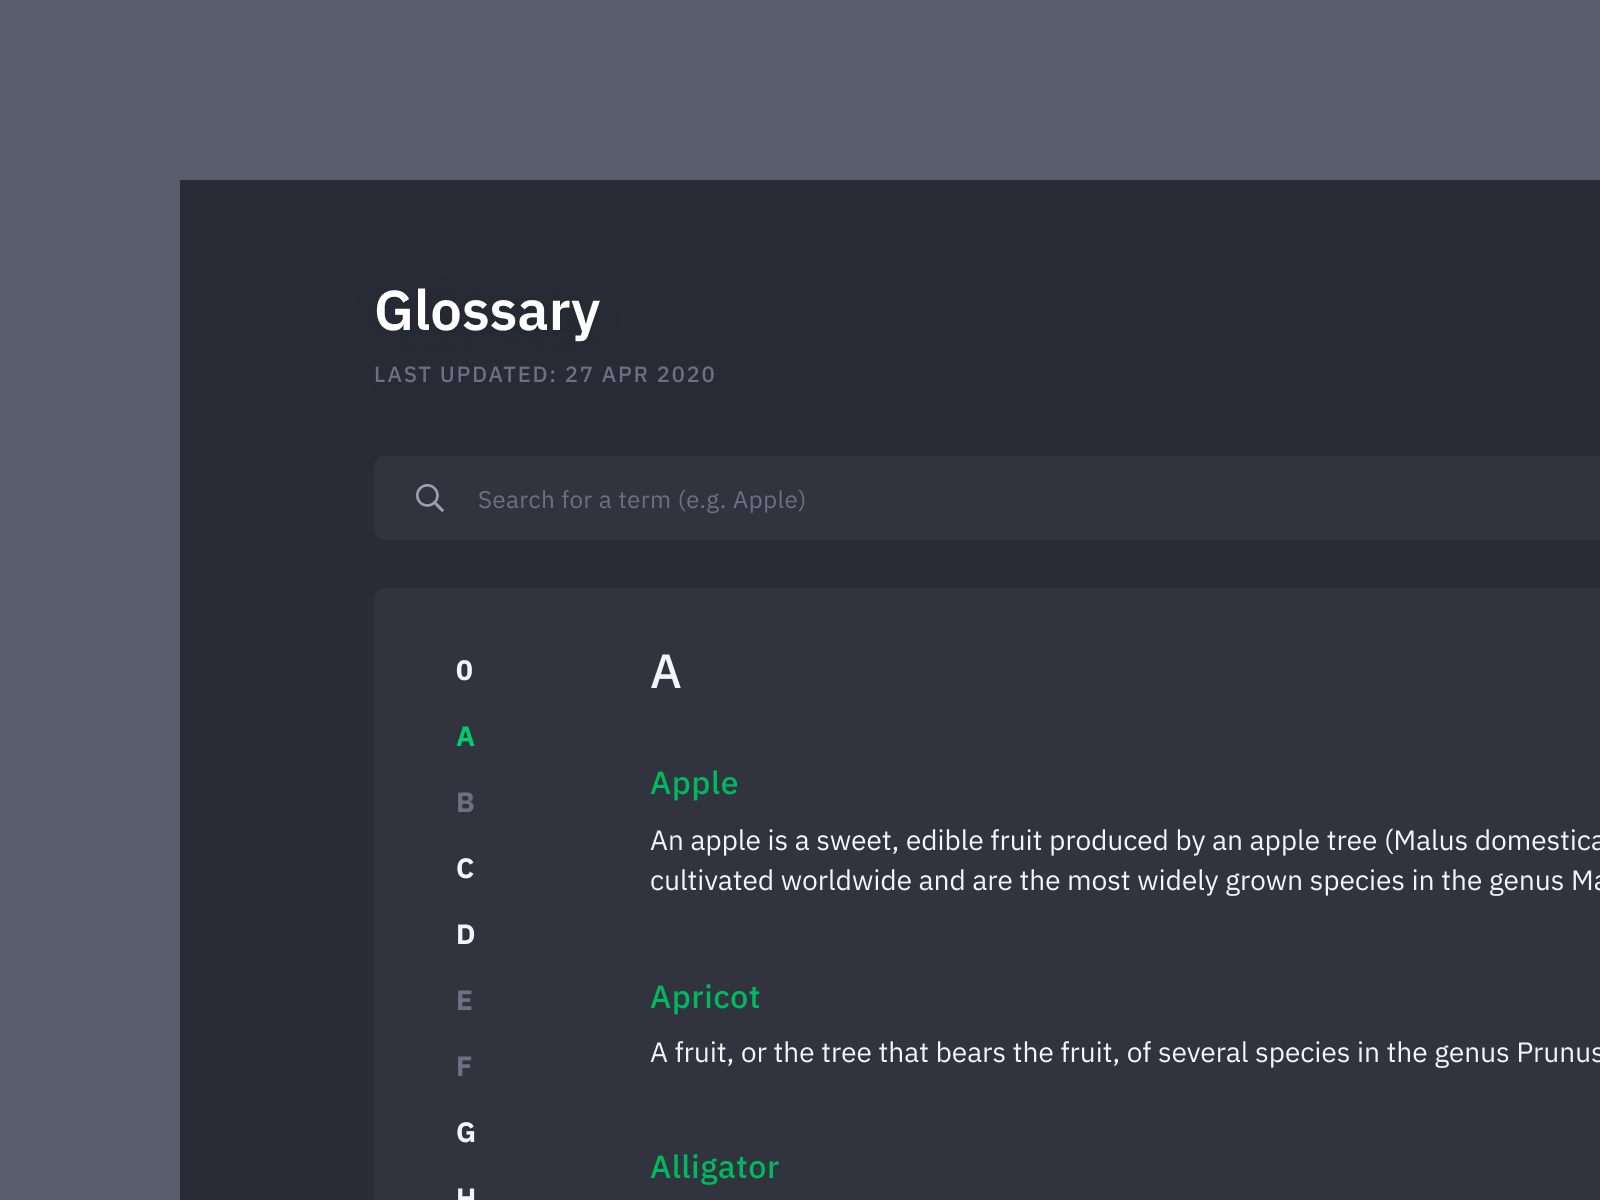The width and height of the screenshot is (1600, 1200).
Task: Open the Apricot glossary entry
Action: pyautogui.click(x=706, y=997)
